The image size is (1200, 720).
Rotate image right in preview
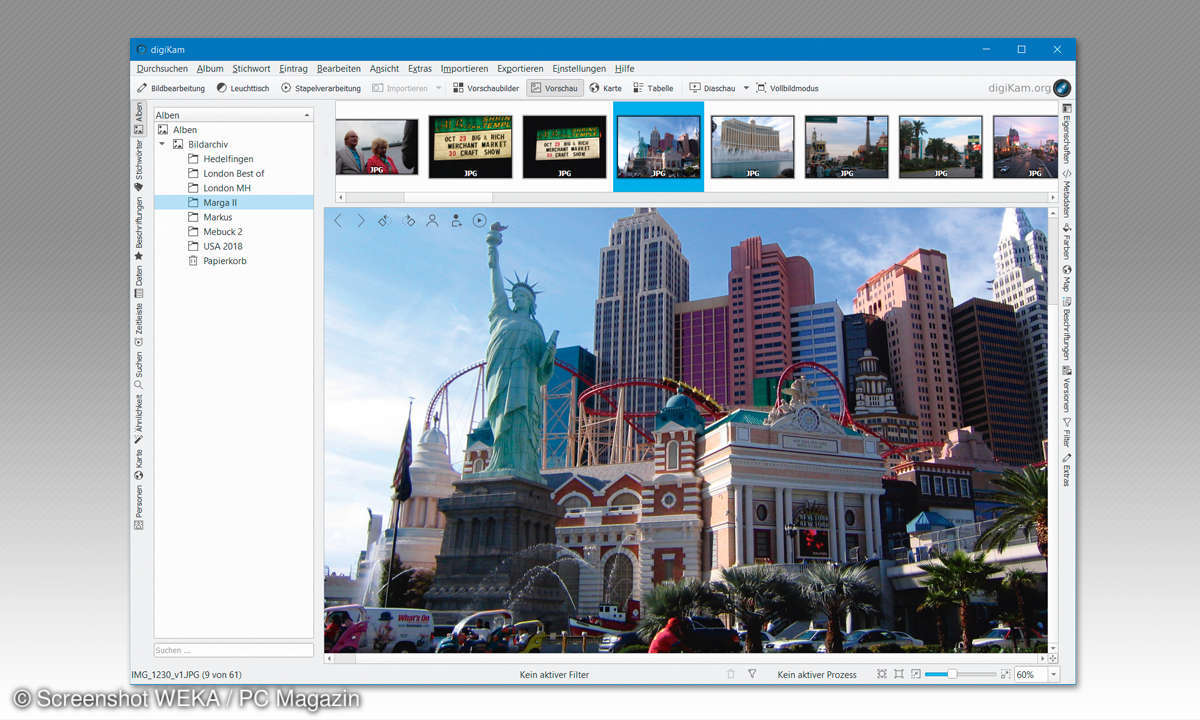(x=408, y=221)
